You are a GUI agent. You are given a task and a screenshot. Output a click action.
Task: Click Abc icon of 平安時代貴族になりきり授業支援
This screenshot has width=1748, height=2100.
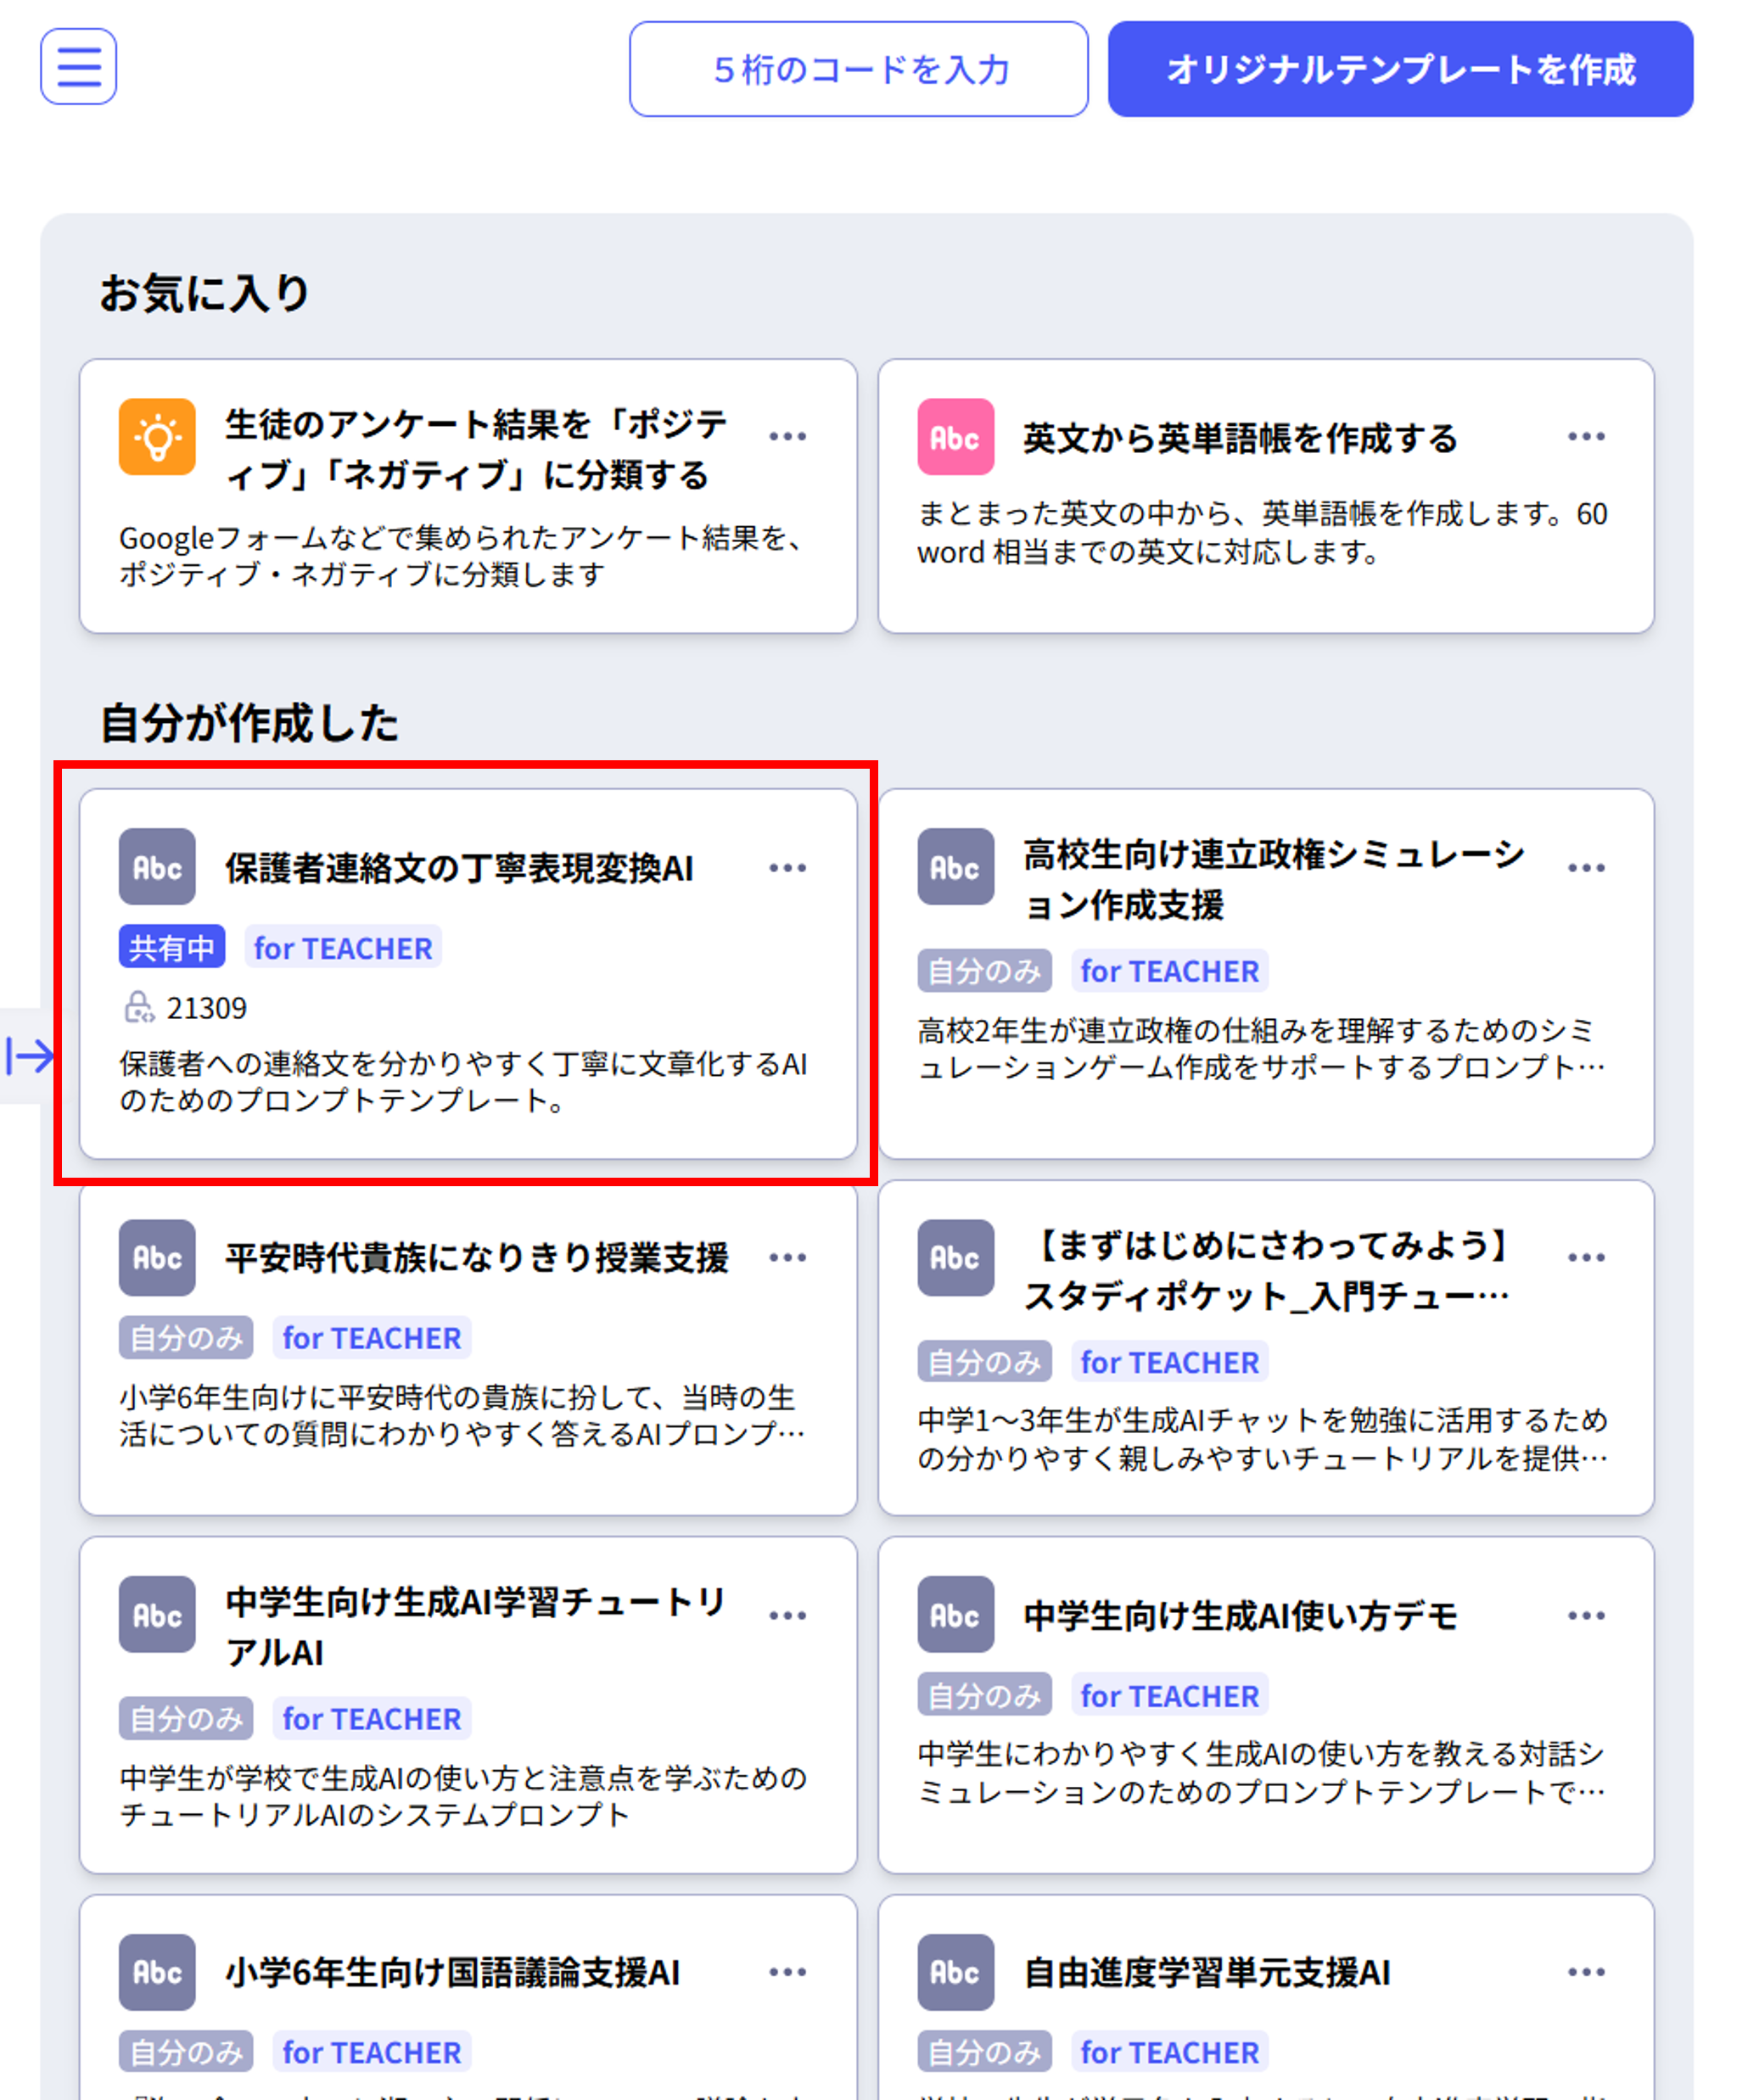[x=157, y=1257]
